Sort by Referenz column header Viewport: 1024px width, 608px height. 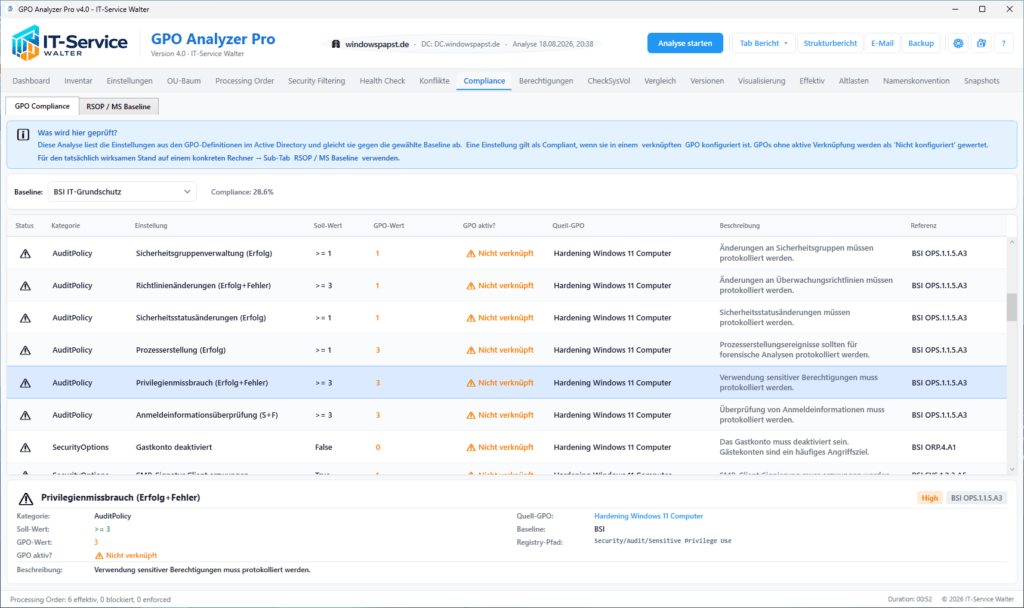click(923, 225)
